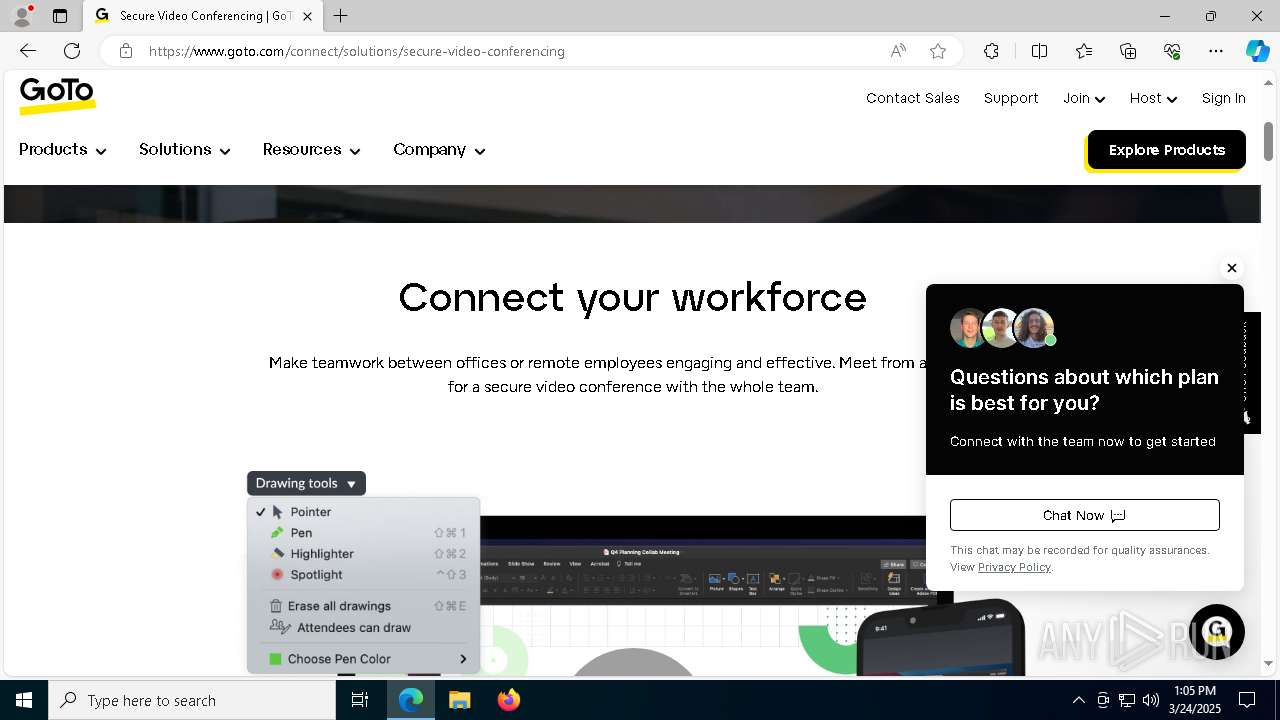1280x720 pixels.
Task: Go back to previous page
Action: click(28, 51)
